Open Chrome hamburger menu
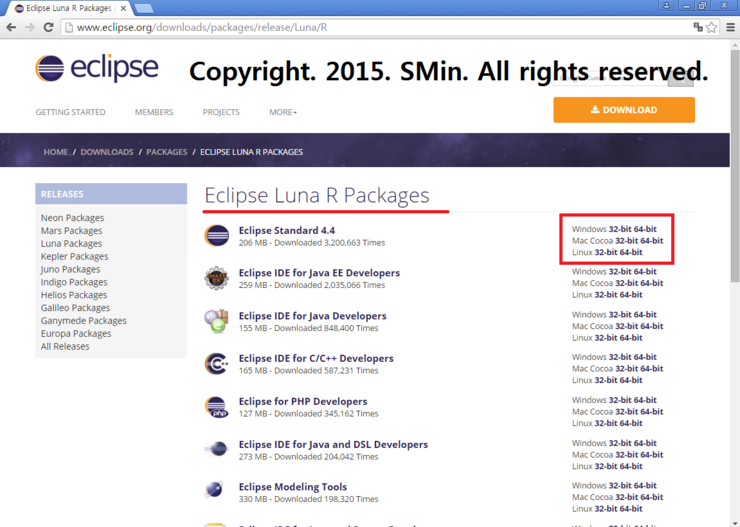740x527 pixels. 730,27
